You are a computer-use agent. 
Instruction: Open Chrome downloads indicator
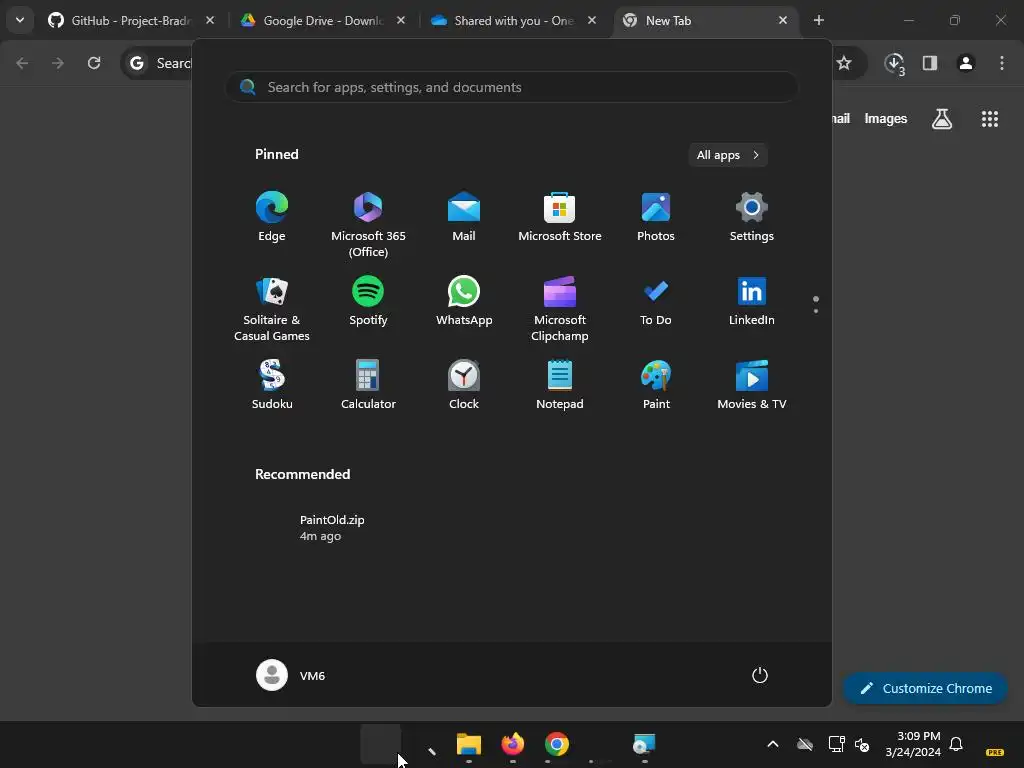894,63
